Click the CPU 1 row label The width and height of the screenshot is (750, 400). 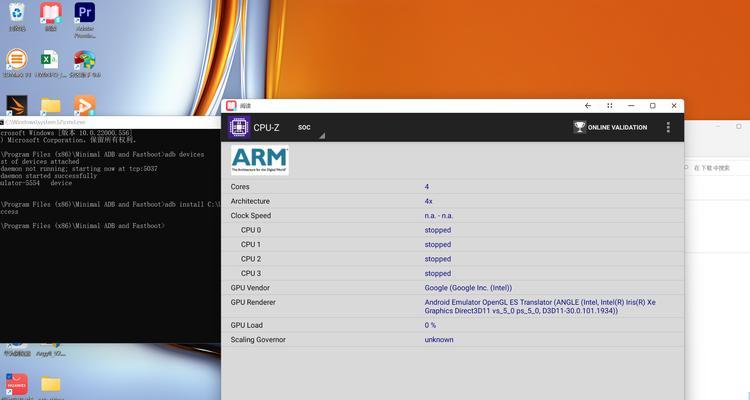coord(251,244)
